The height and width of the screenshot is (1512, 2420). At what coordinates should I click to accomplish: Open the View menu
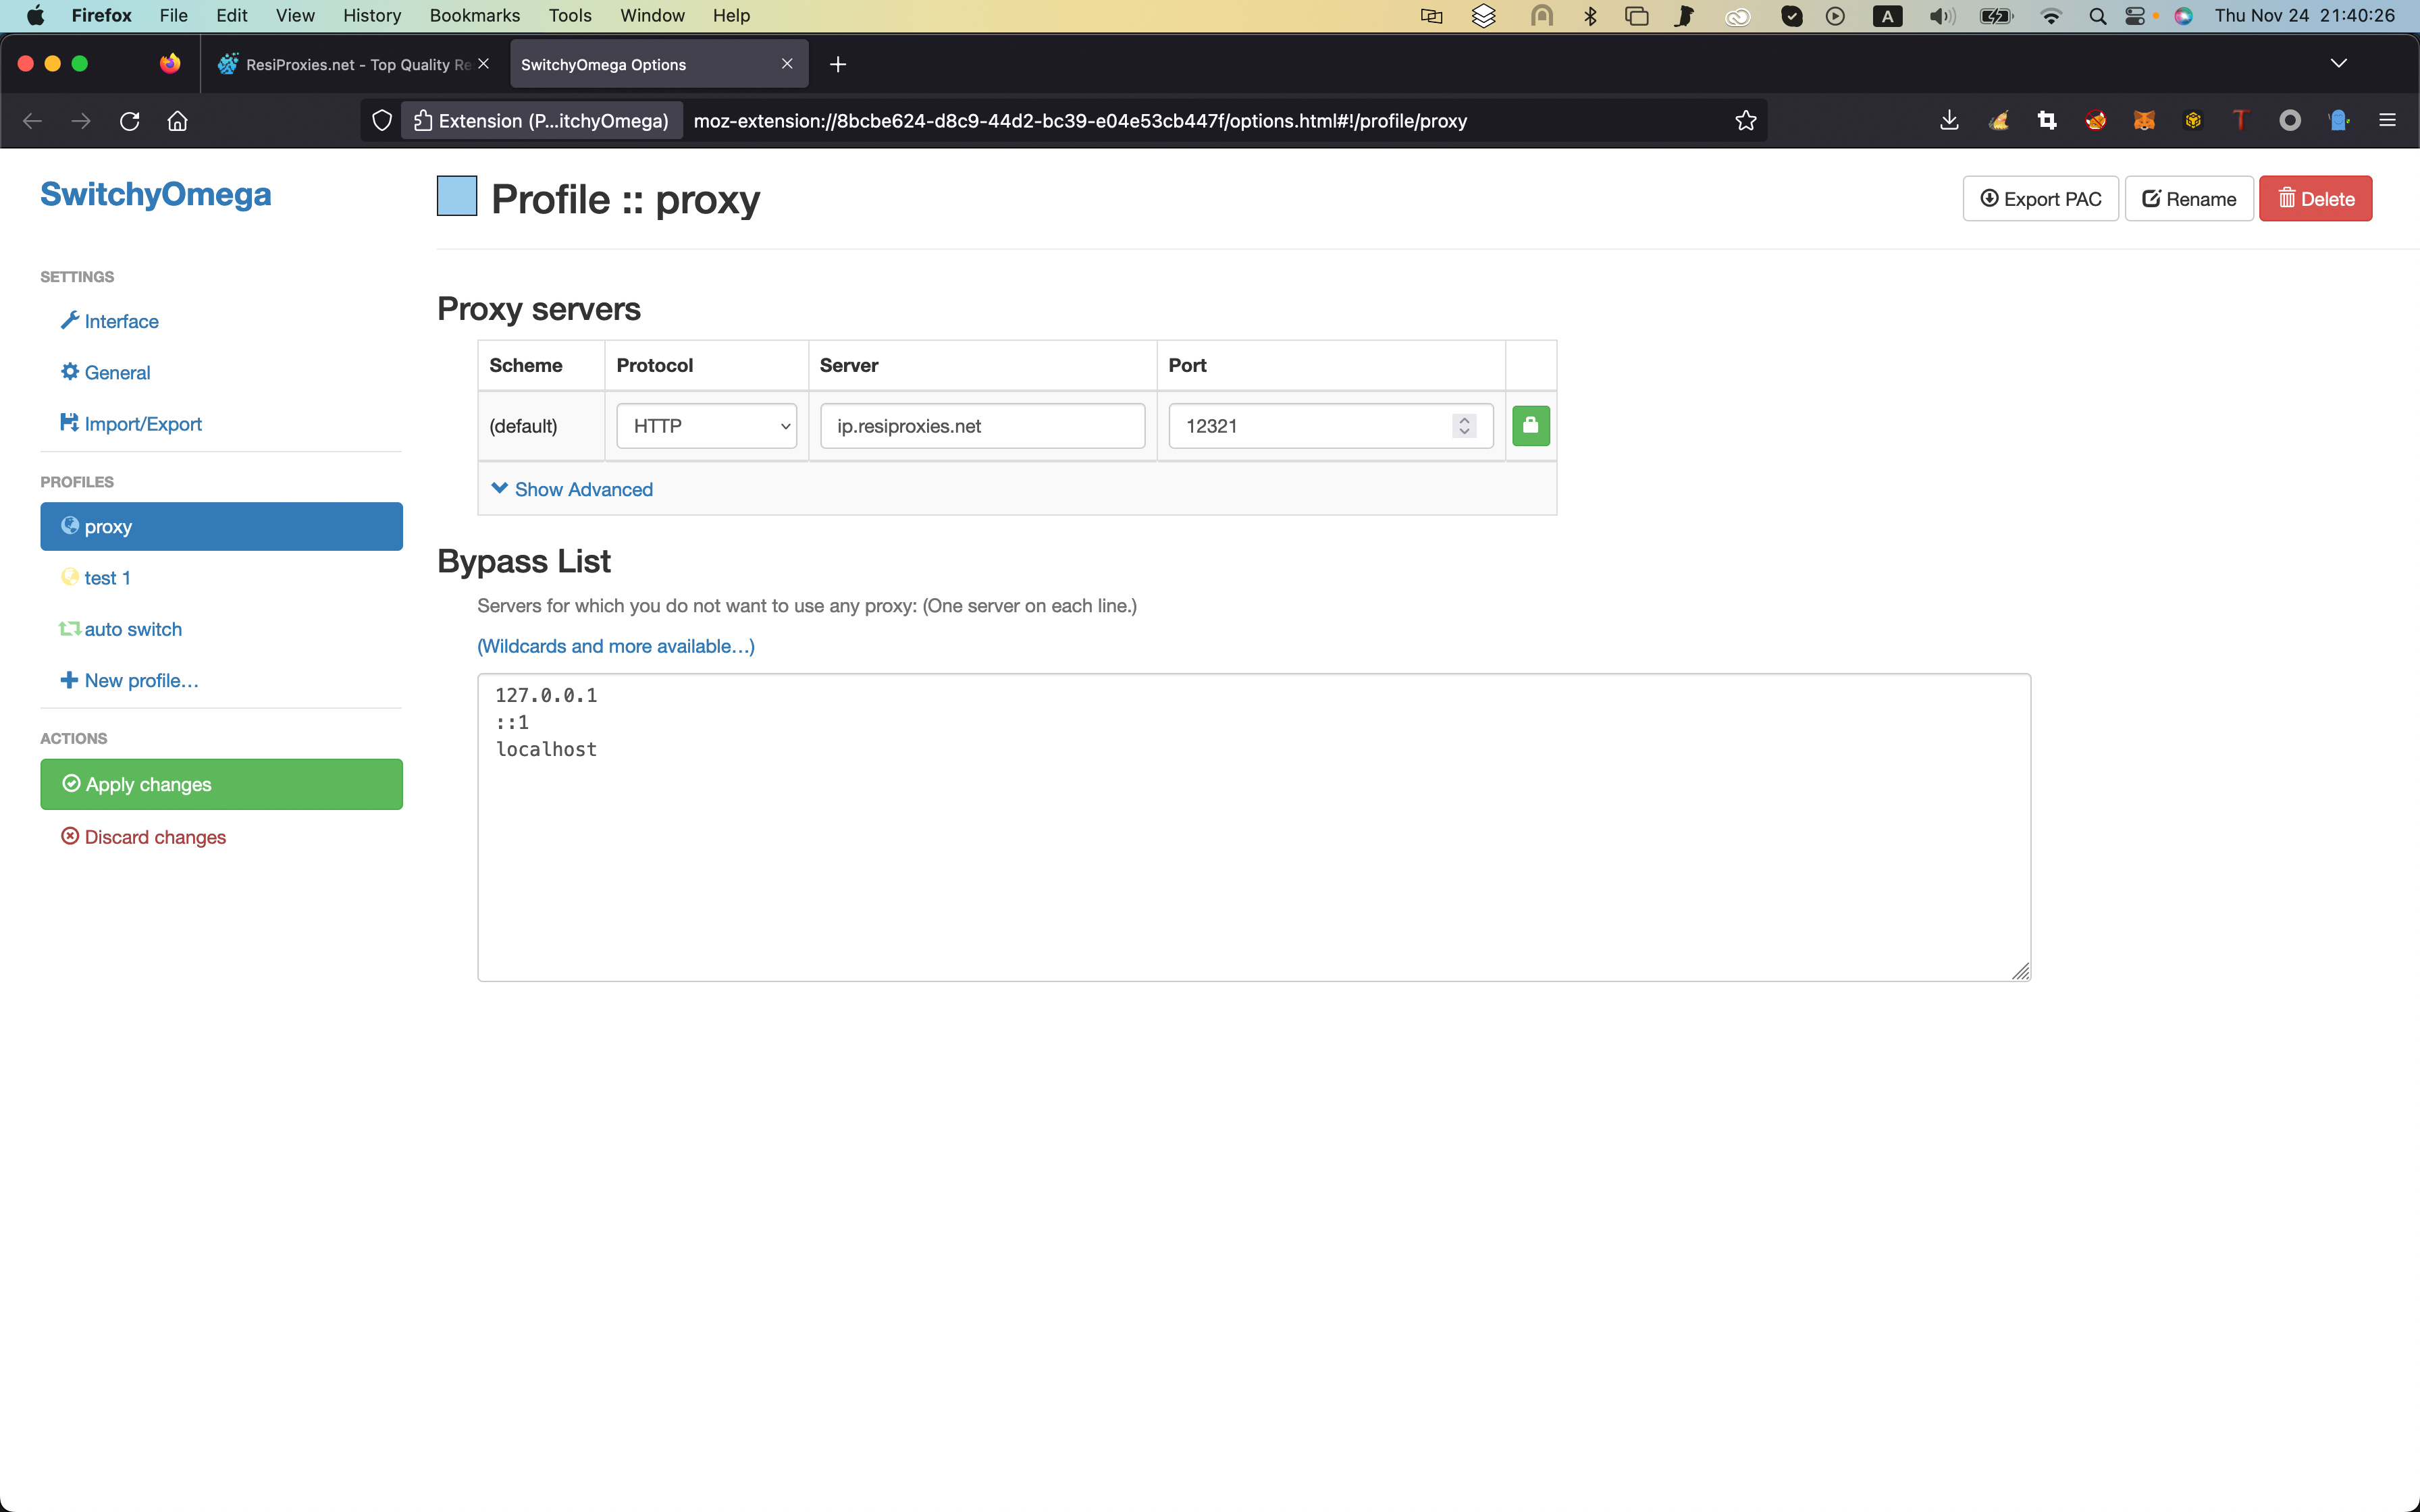295,15
